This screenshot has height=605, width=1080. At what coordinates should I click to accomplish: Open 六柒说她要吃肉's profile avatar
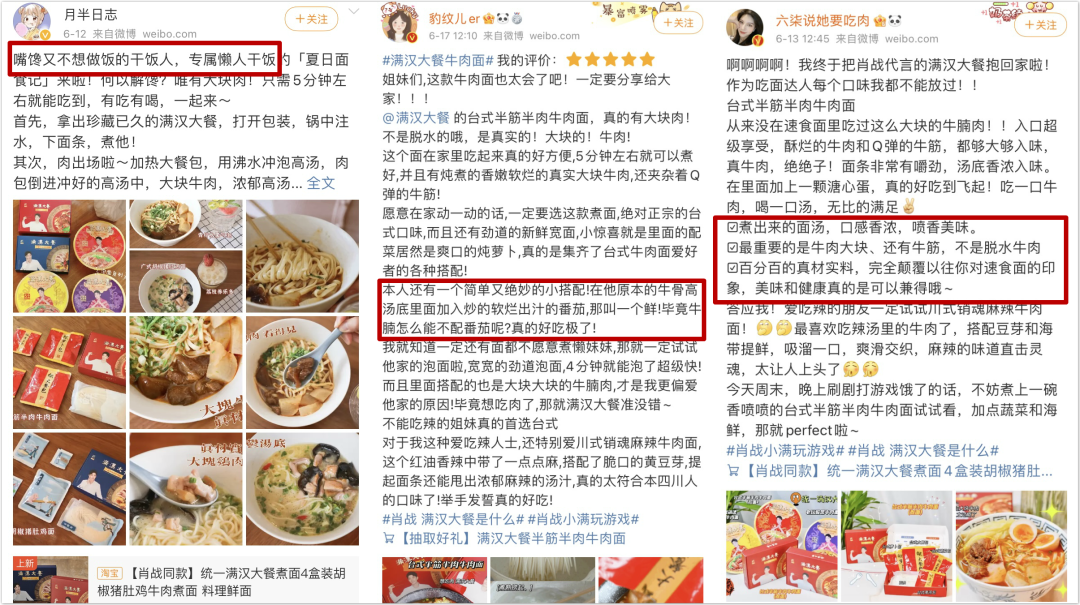(x=746, y=29)
